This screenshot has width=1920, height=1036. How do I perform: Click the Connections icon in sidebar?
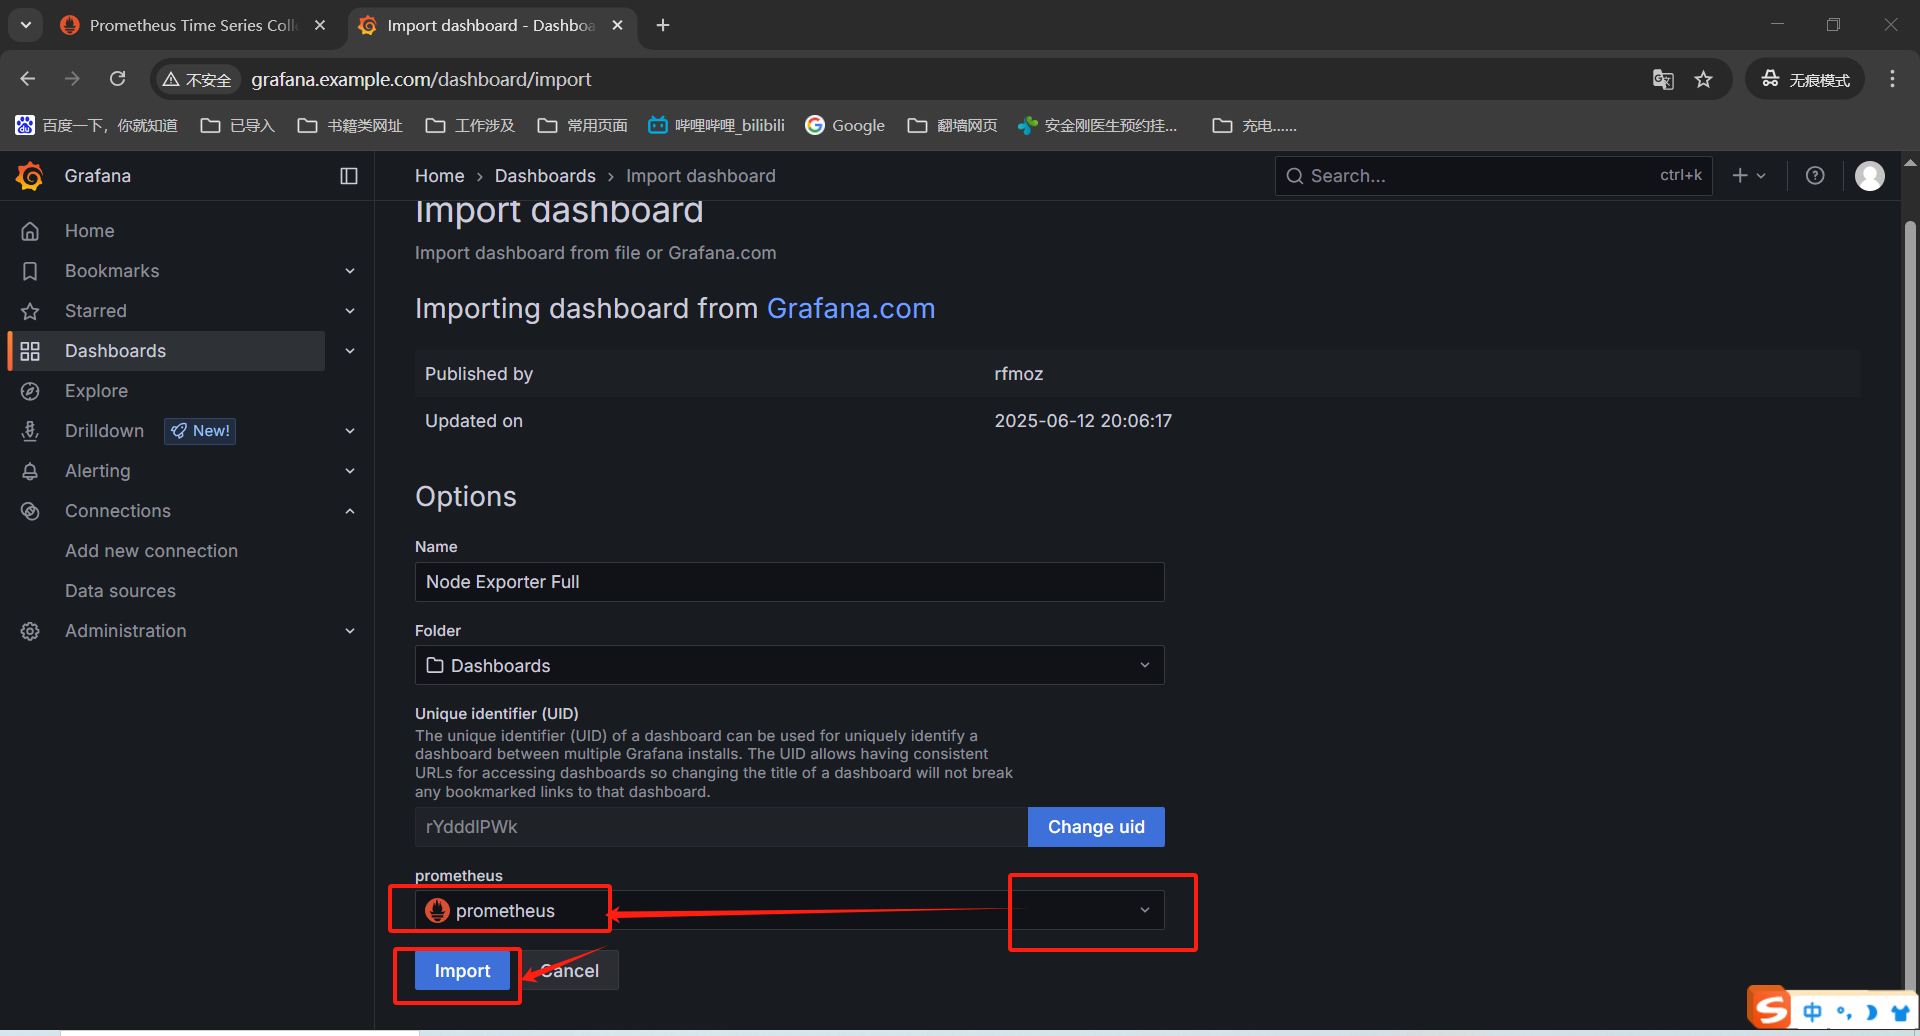coord(30,511)
